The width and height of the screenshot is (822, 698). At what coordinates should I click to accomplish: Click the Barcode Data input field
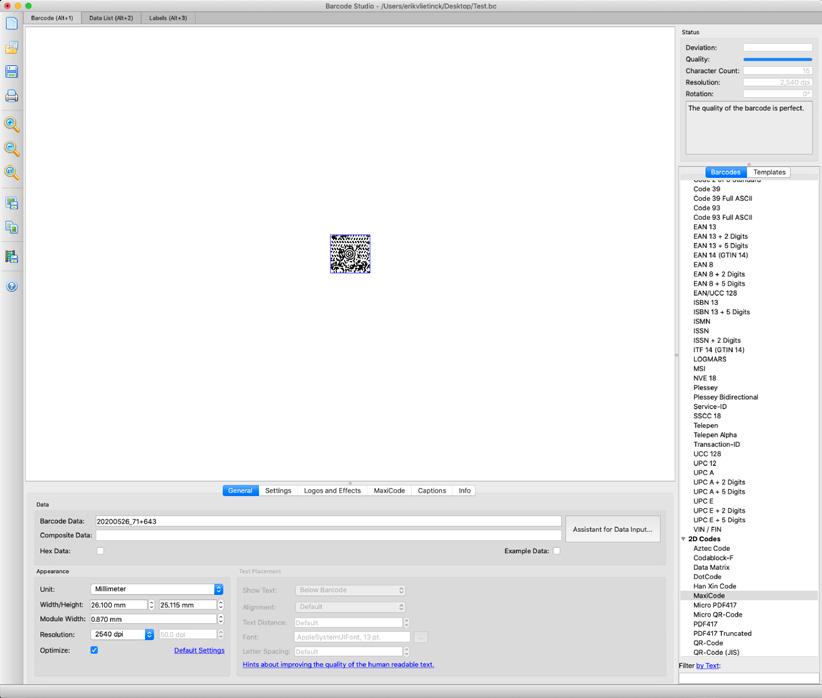tap(328, 521)
